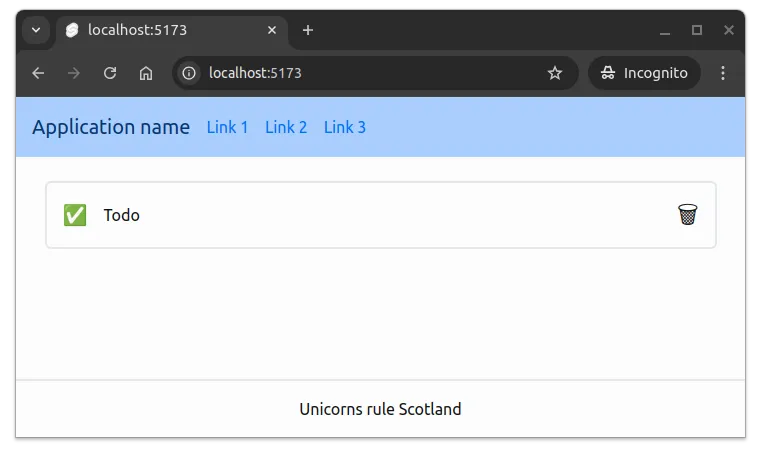Open Link 3 in the navigation bar
This screenshot has width=761, height=469.
point(345,127)
